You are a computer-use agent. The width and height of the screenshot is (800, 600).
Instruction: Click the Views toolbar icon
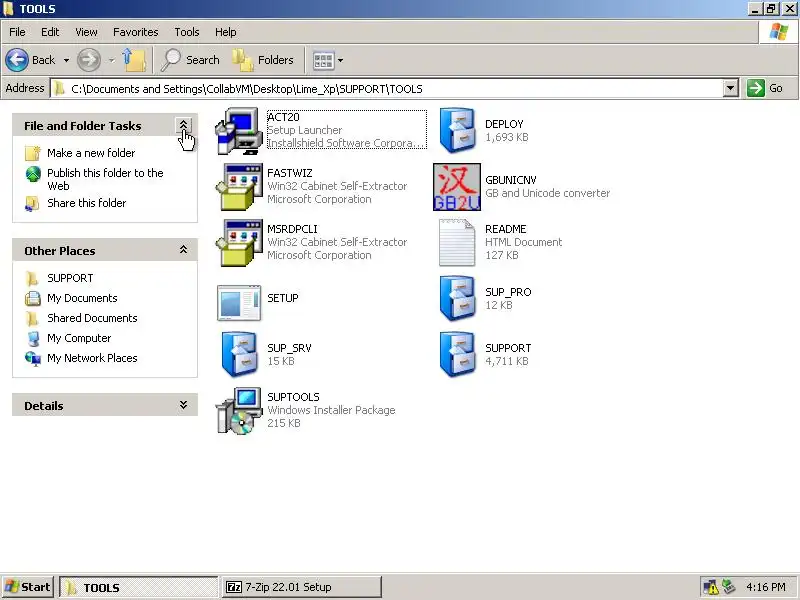tap(323, 61)
